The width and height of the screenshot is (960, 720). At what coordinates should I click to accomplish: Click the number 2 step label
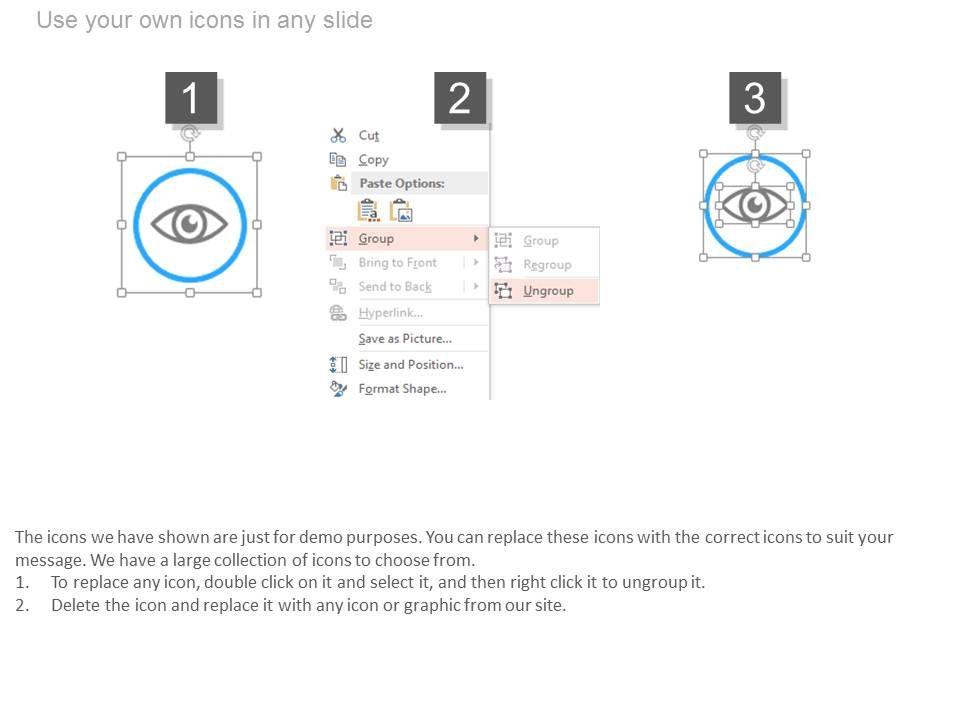(x=460, y=98)
